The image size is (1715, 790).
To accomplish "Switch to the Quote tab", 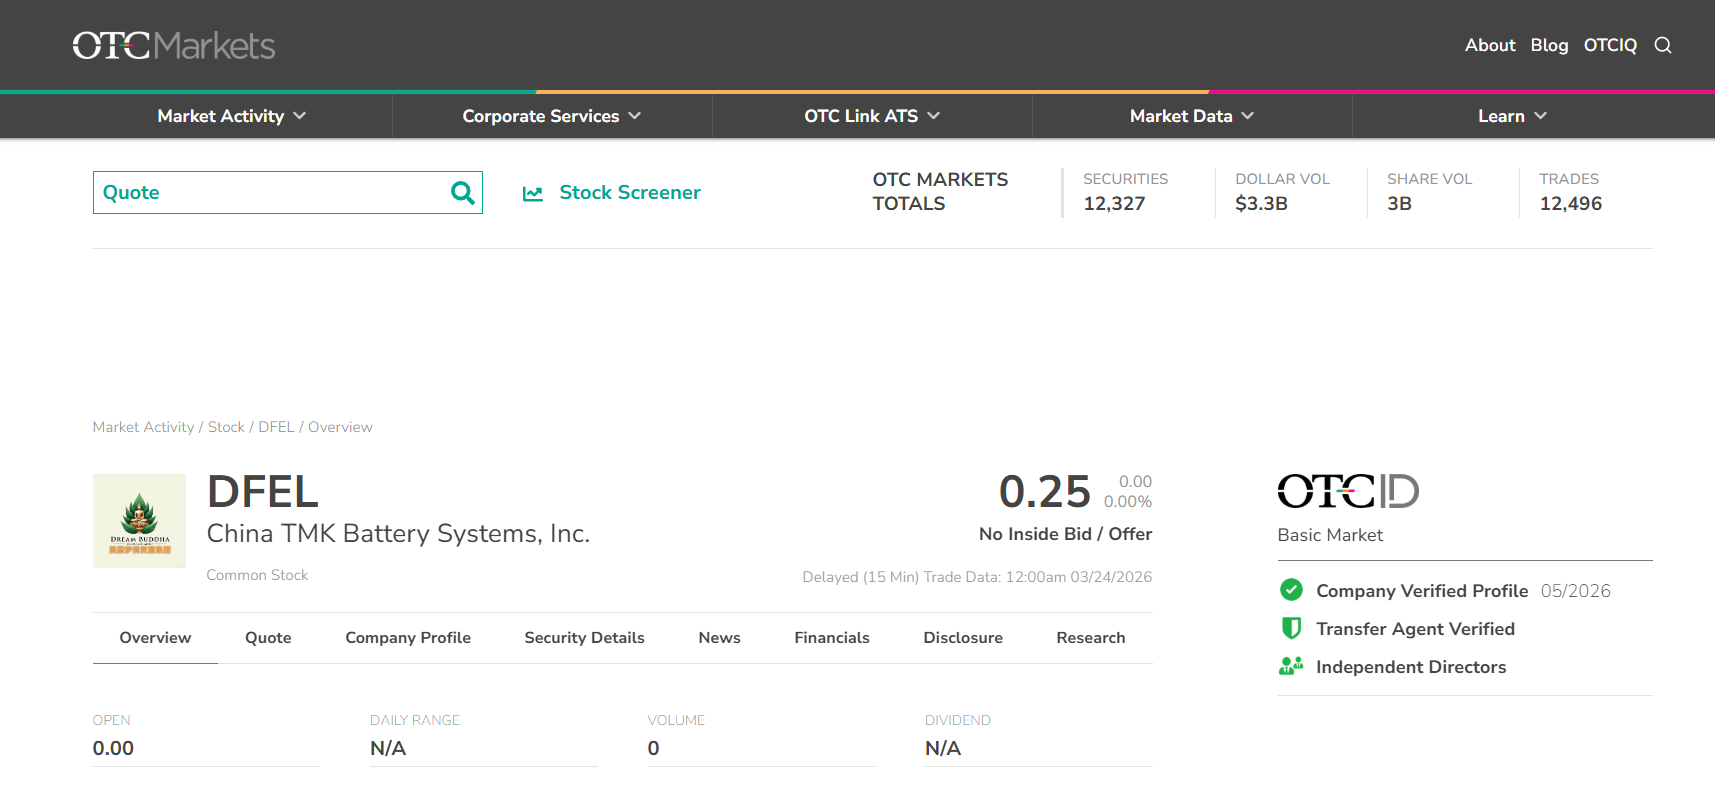I will [268, 638].
